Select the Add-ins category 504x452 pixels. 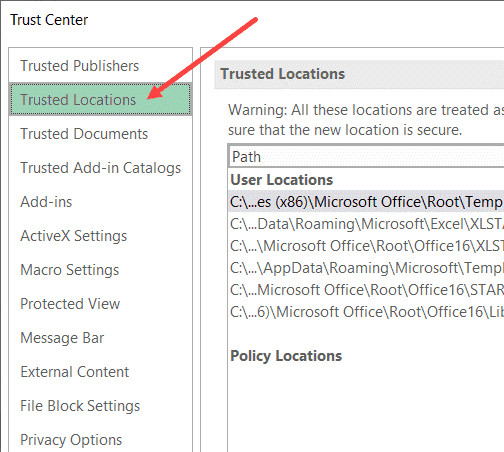pos(100,202)
